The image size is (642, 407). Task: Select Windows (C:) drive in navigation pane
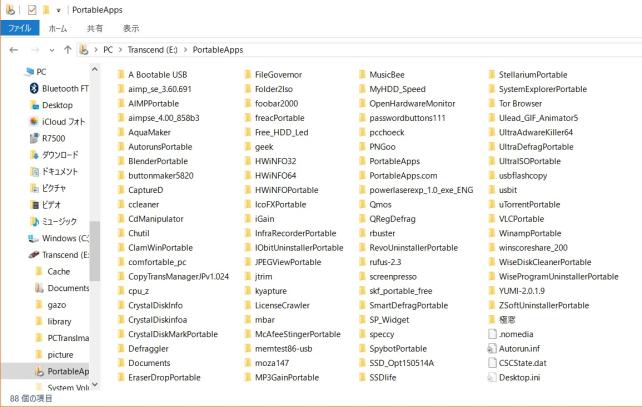coord(59,238)
